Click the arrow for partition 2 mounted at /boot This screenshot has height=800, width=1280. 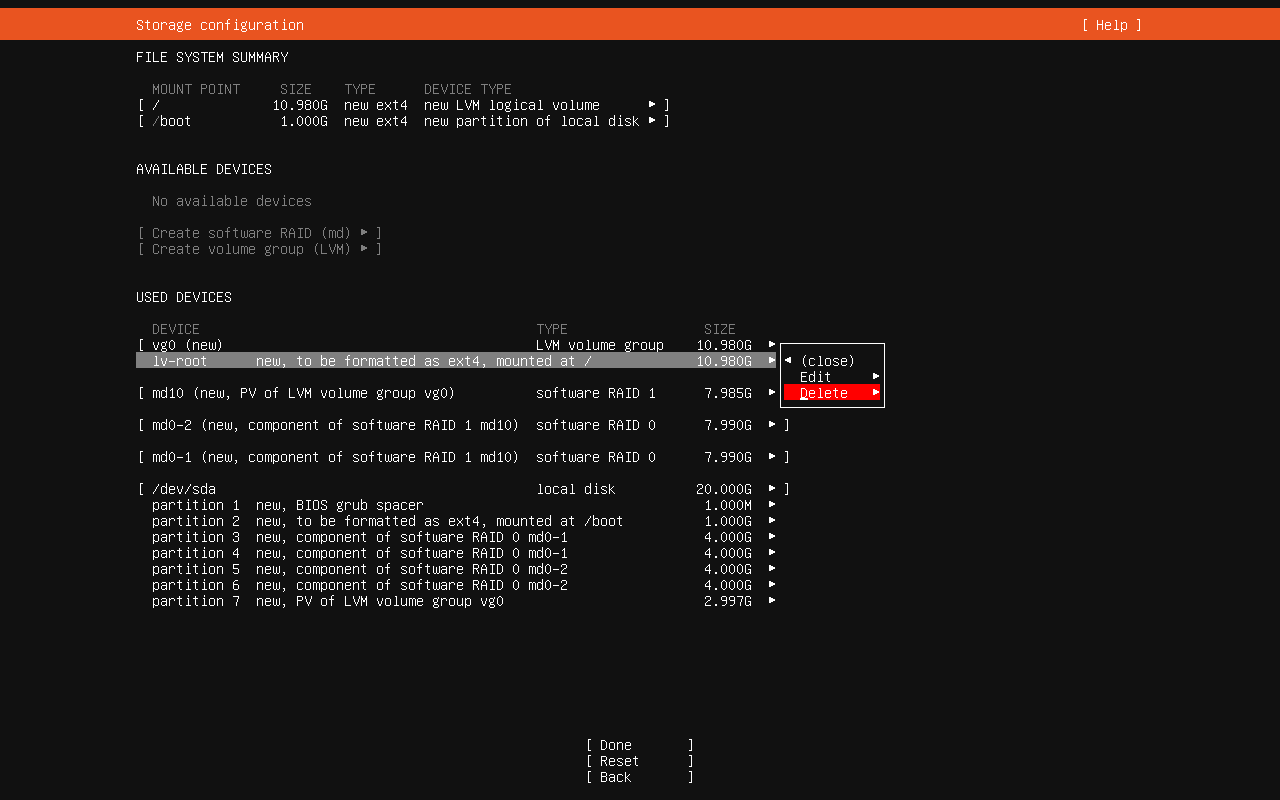point(772,521)
